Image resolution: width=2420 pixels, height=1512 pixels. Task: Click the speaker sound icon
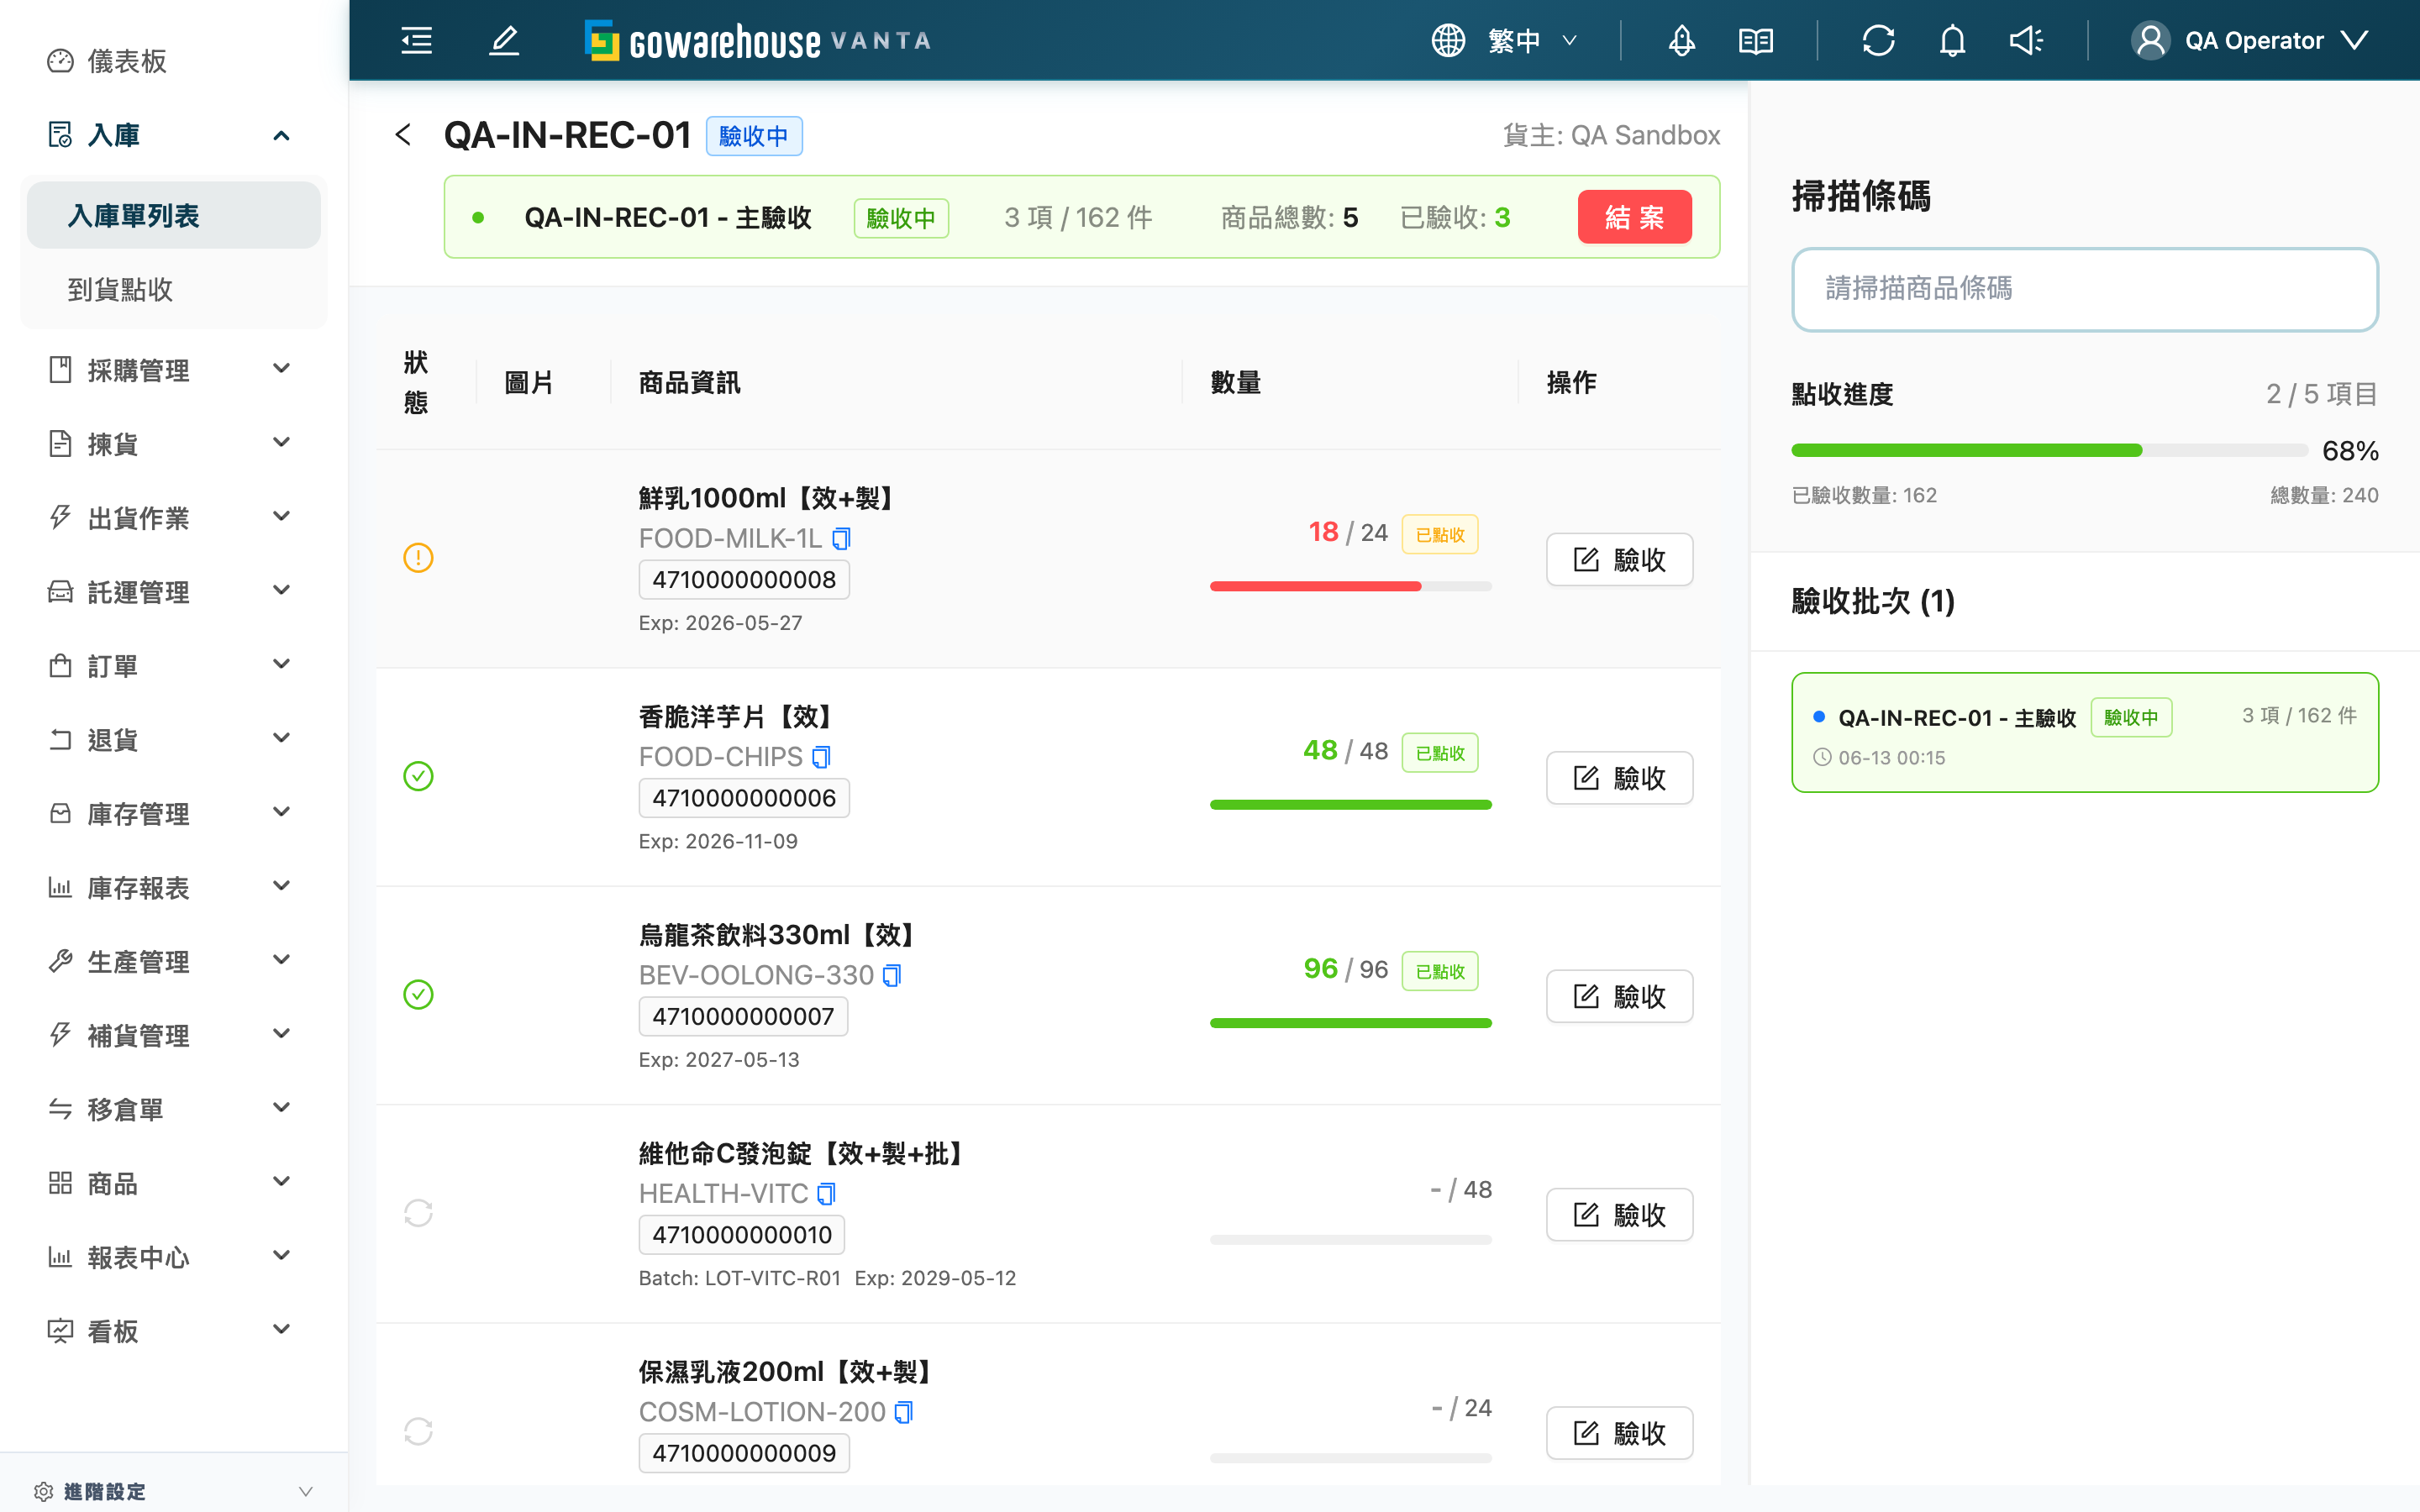[2026, 40]
